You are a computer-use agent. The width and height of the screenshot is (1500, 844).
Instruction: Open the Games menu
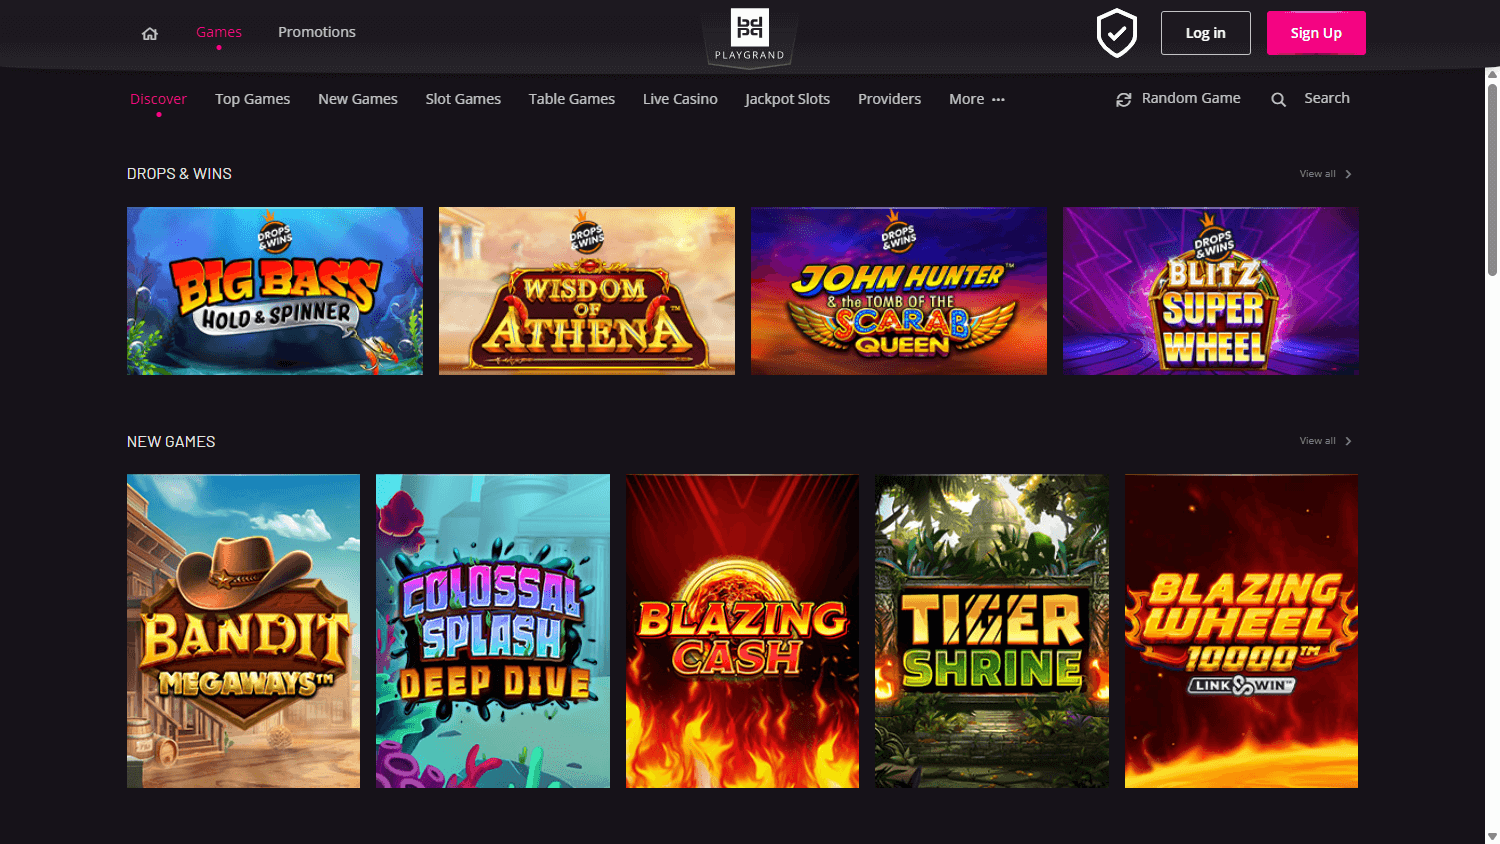219,31
